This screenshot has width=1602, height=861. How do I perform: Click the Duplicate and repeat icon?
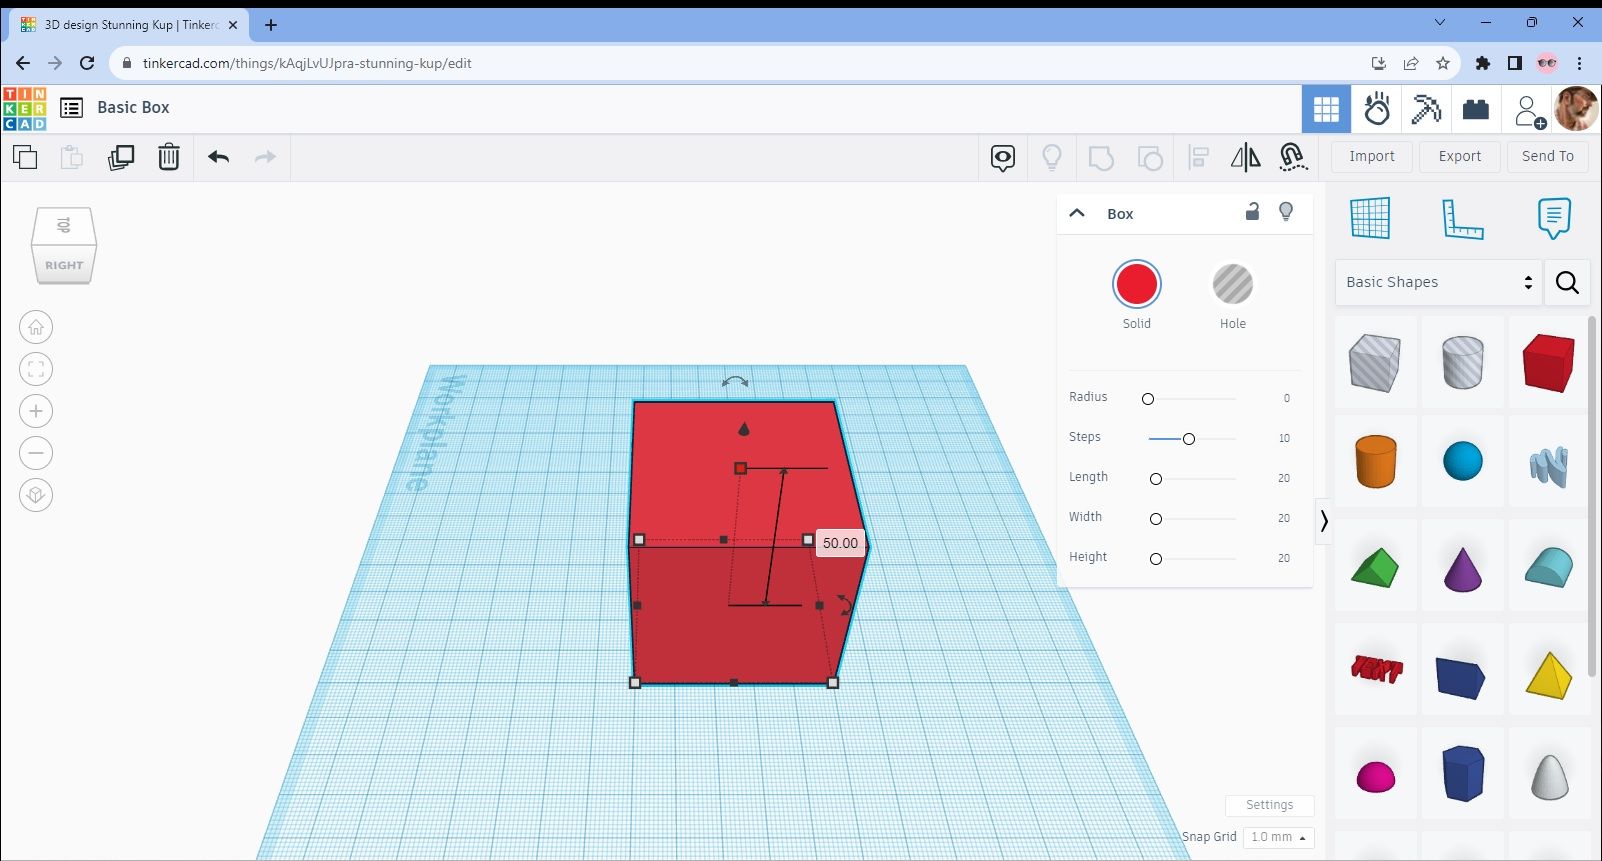tap(121, 157)
